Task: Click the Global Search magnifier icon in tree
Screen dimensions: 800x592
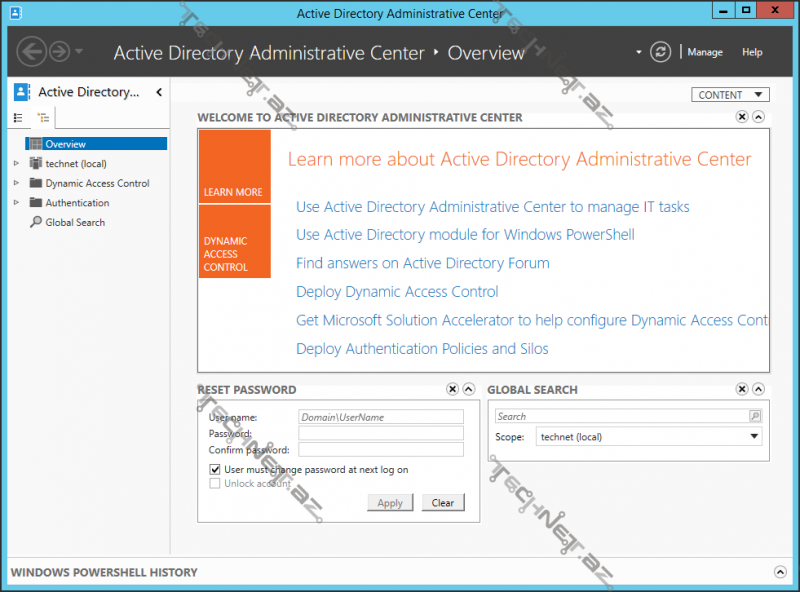Action: pos(36,222)
